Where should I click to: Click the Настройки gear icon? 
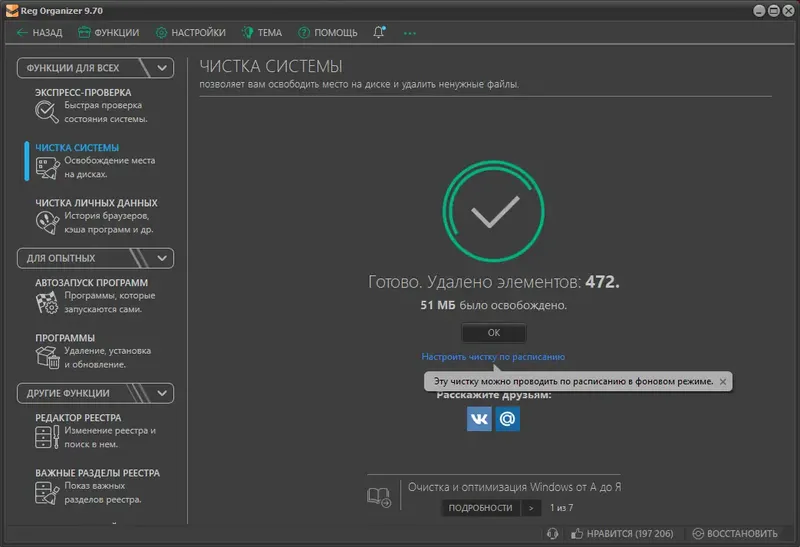[x=161, y=33]
